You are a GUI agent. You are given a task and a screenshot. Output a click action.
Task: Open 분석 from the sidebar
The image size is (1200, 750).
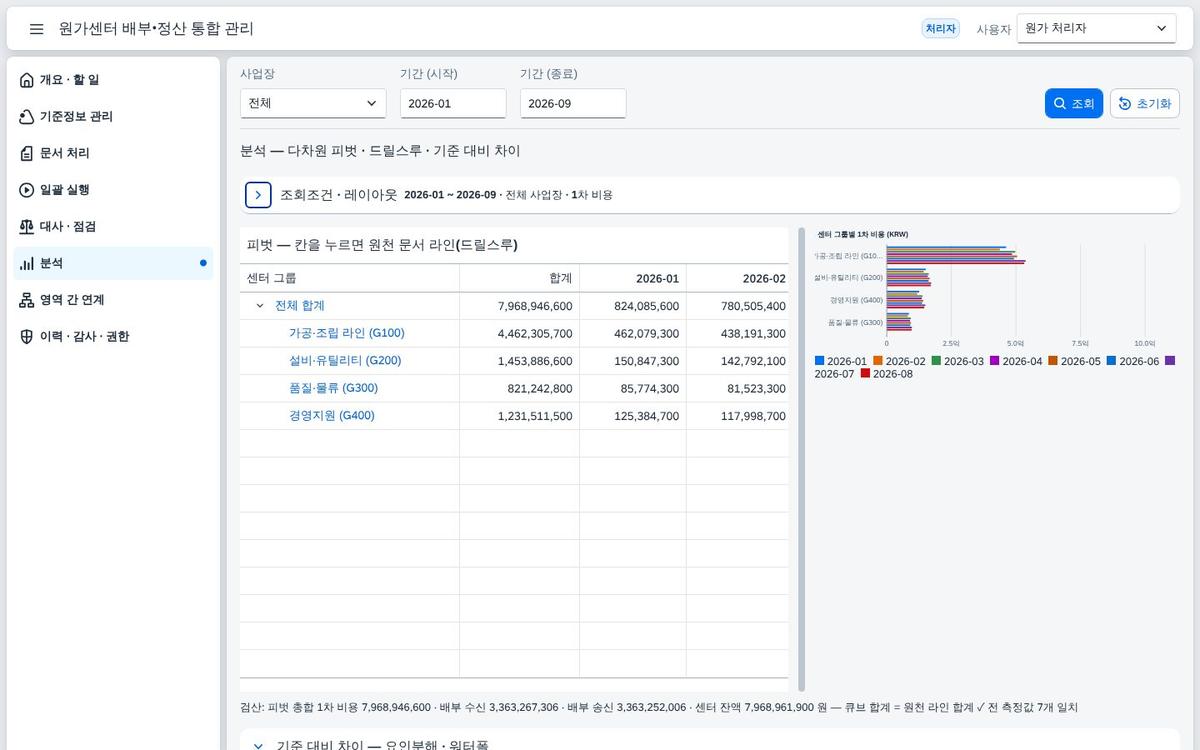113,263
